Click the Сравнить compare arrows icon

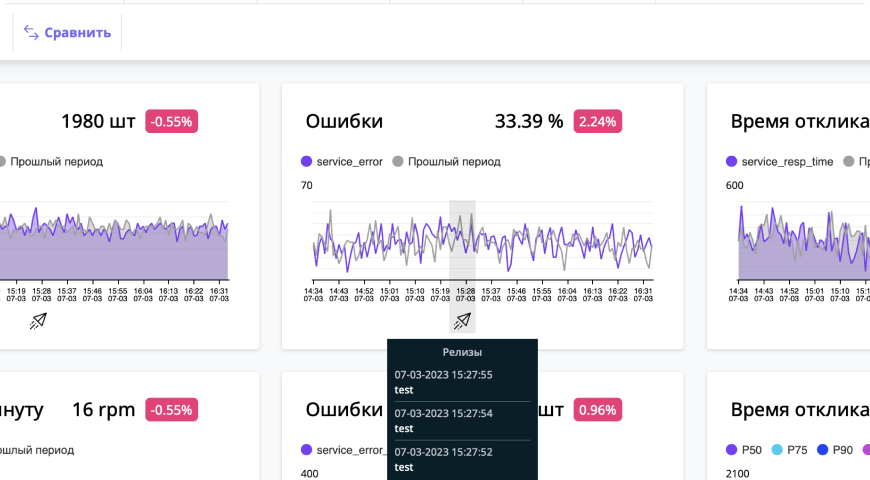pos(31,33)
